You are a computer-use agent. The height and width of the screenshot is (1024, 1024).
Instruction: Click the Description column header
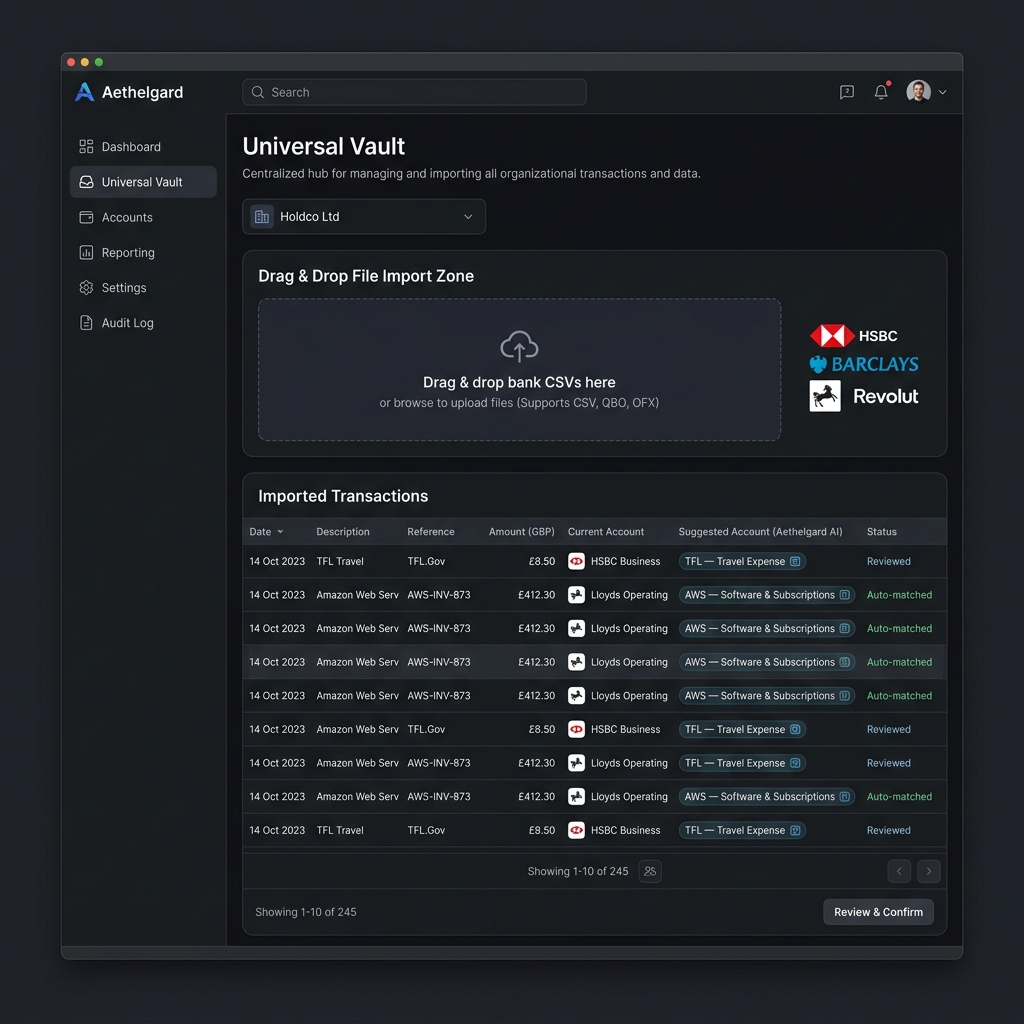coord(343,532)
